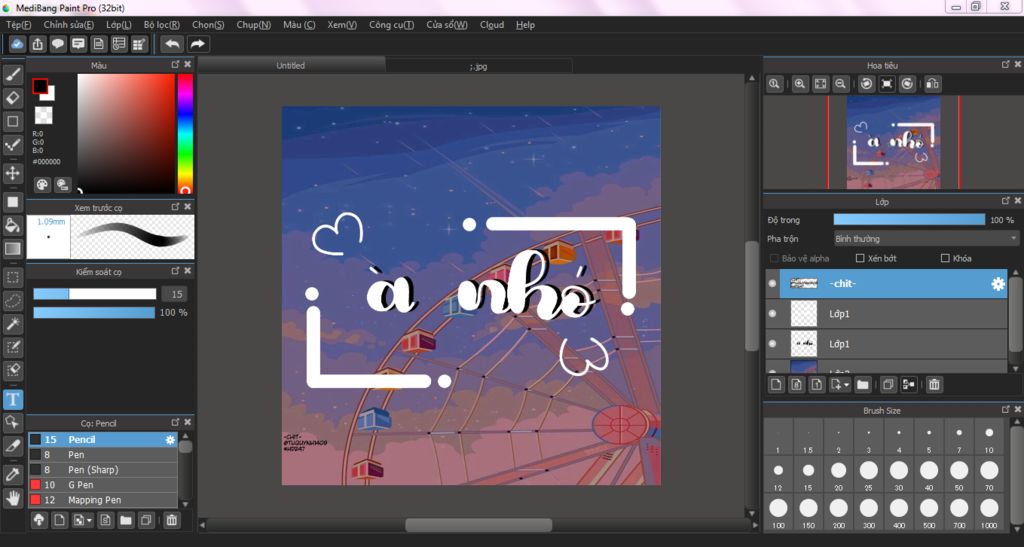Zoom in using navigator magnifier plus
This screenshot has height=547, width=1024.
[800, 84]
